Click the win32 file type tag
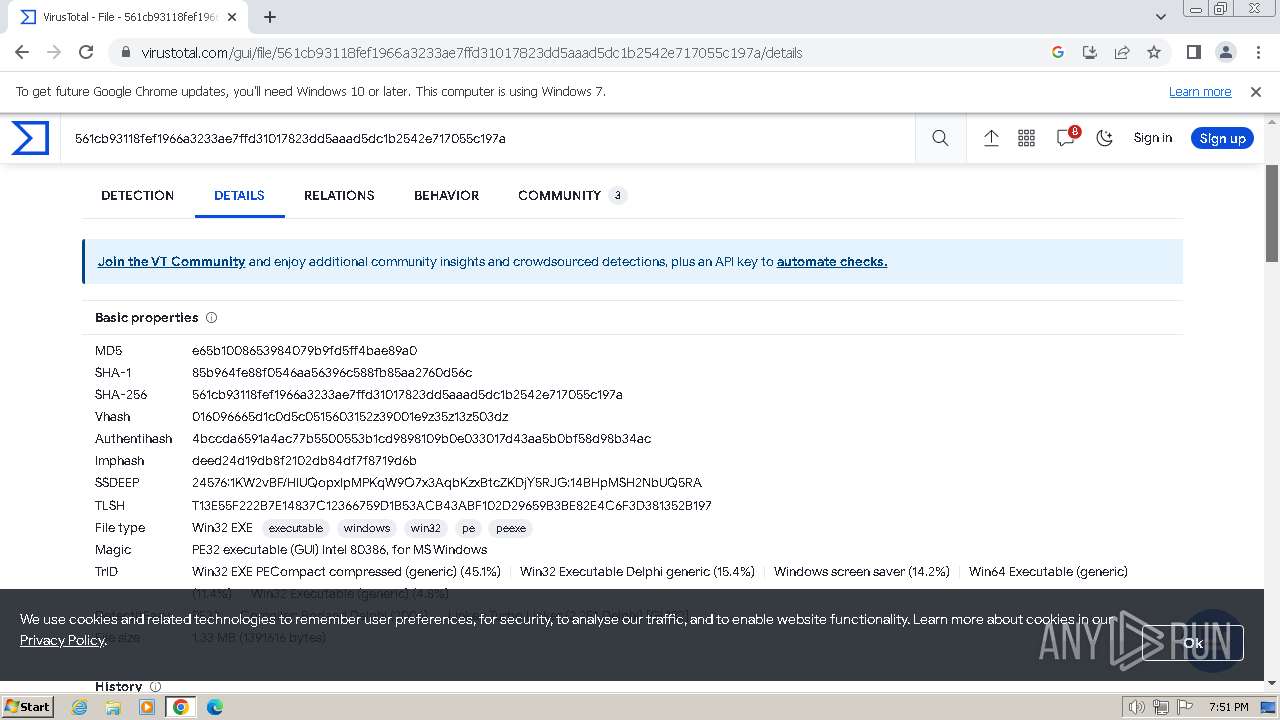 coord(425,528)
